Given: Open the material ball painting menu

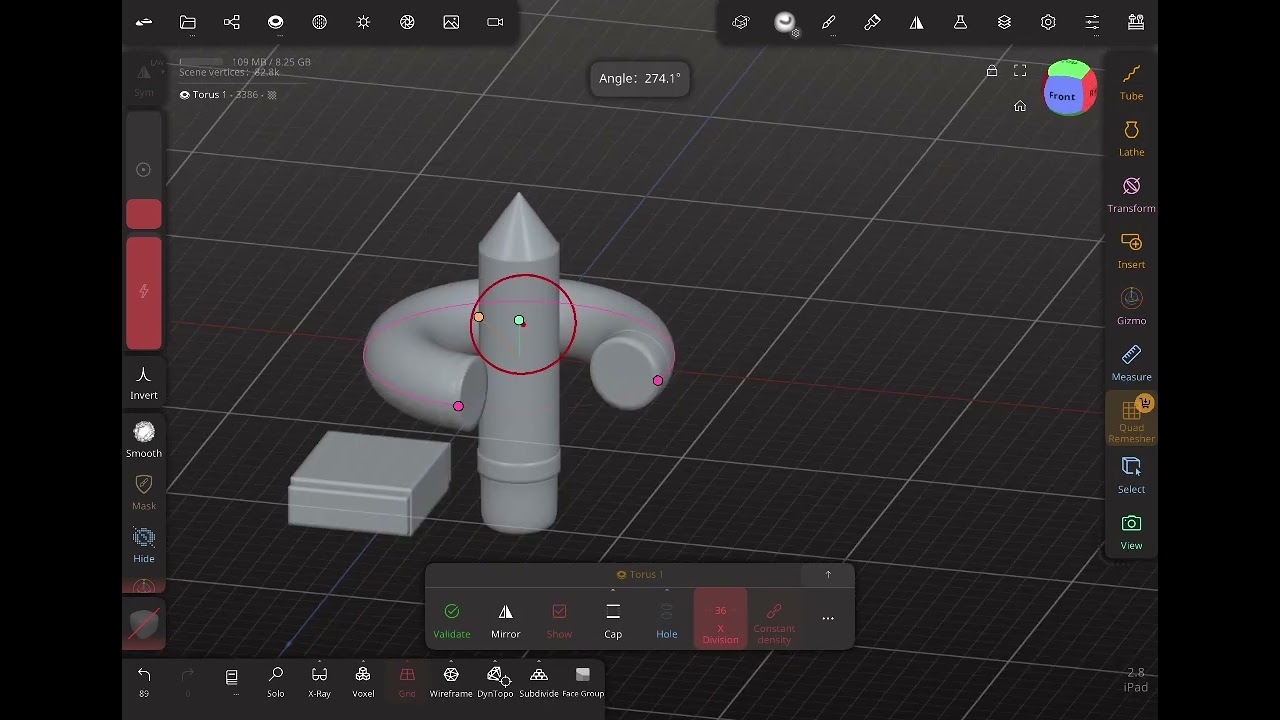Looking at the screenshot, I should (x=786, y=23).
